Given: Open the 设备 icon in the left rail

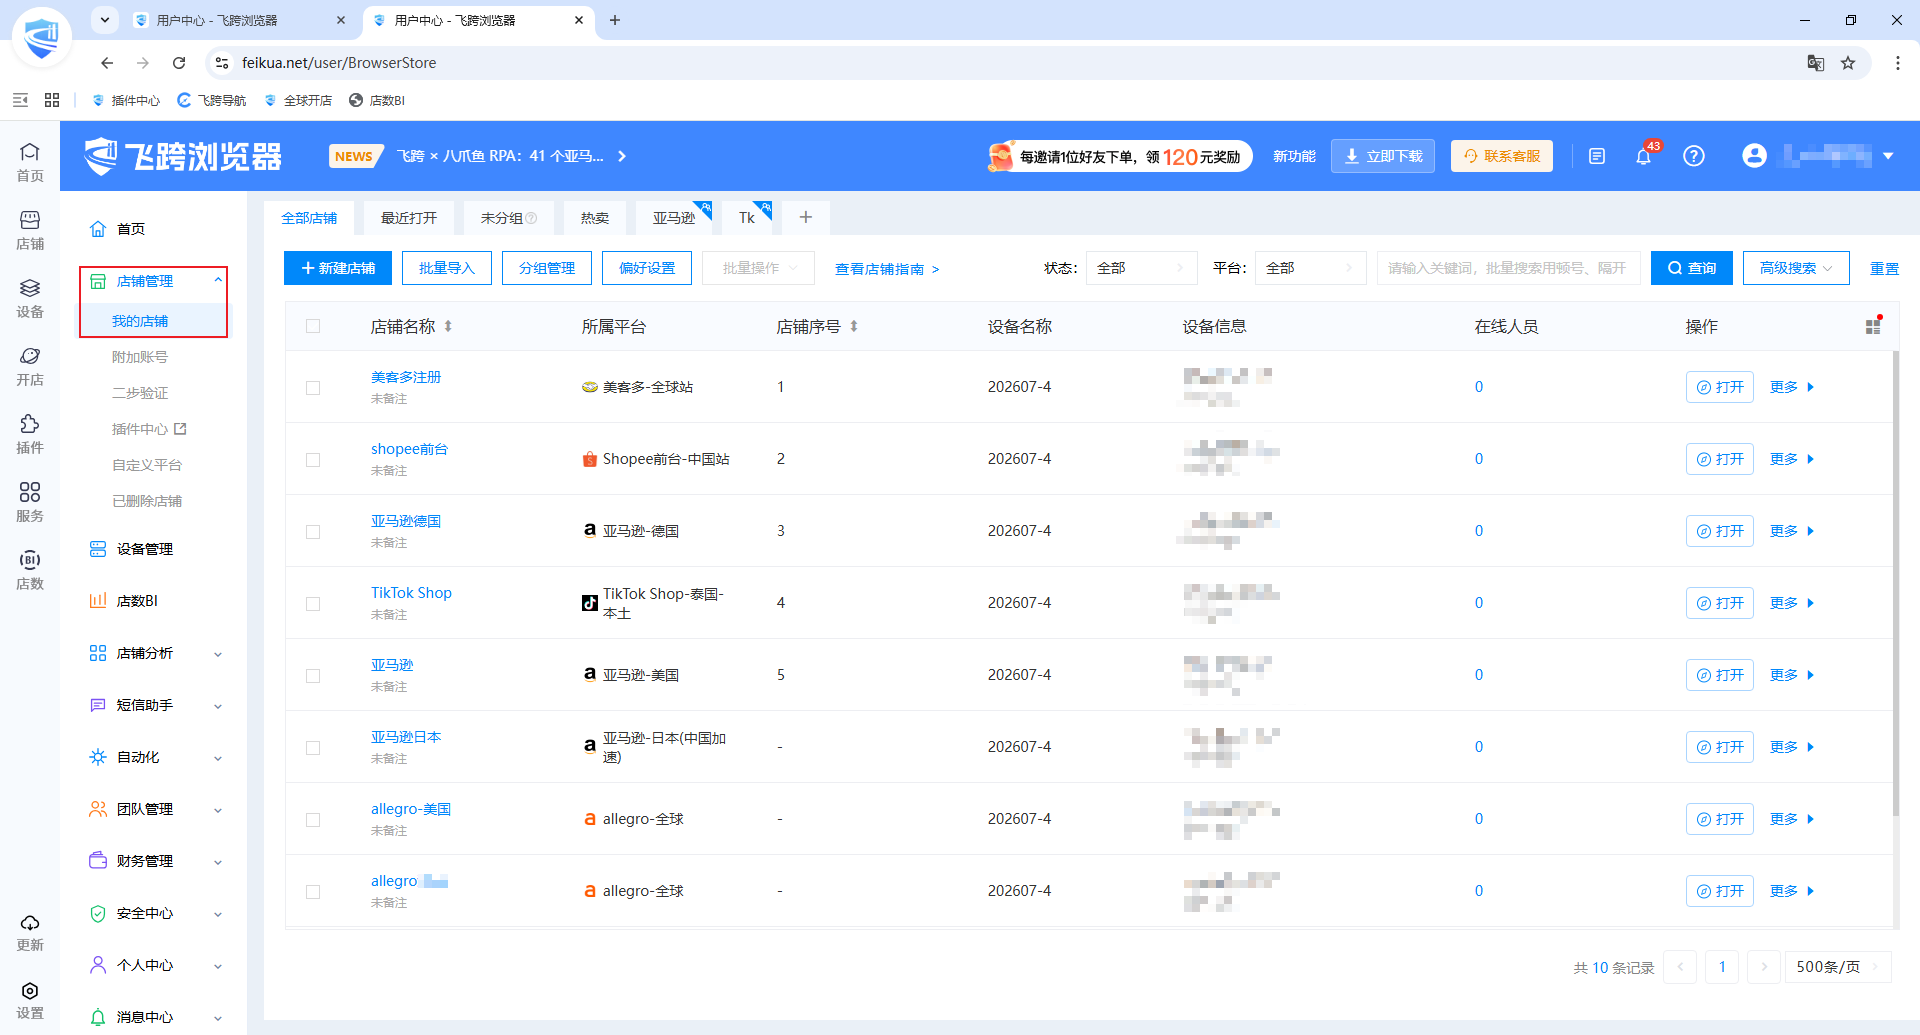Looking at the screenshot, I should coord(30,298).
